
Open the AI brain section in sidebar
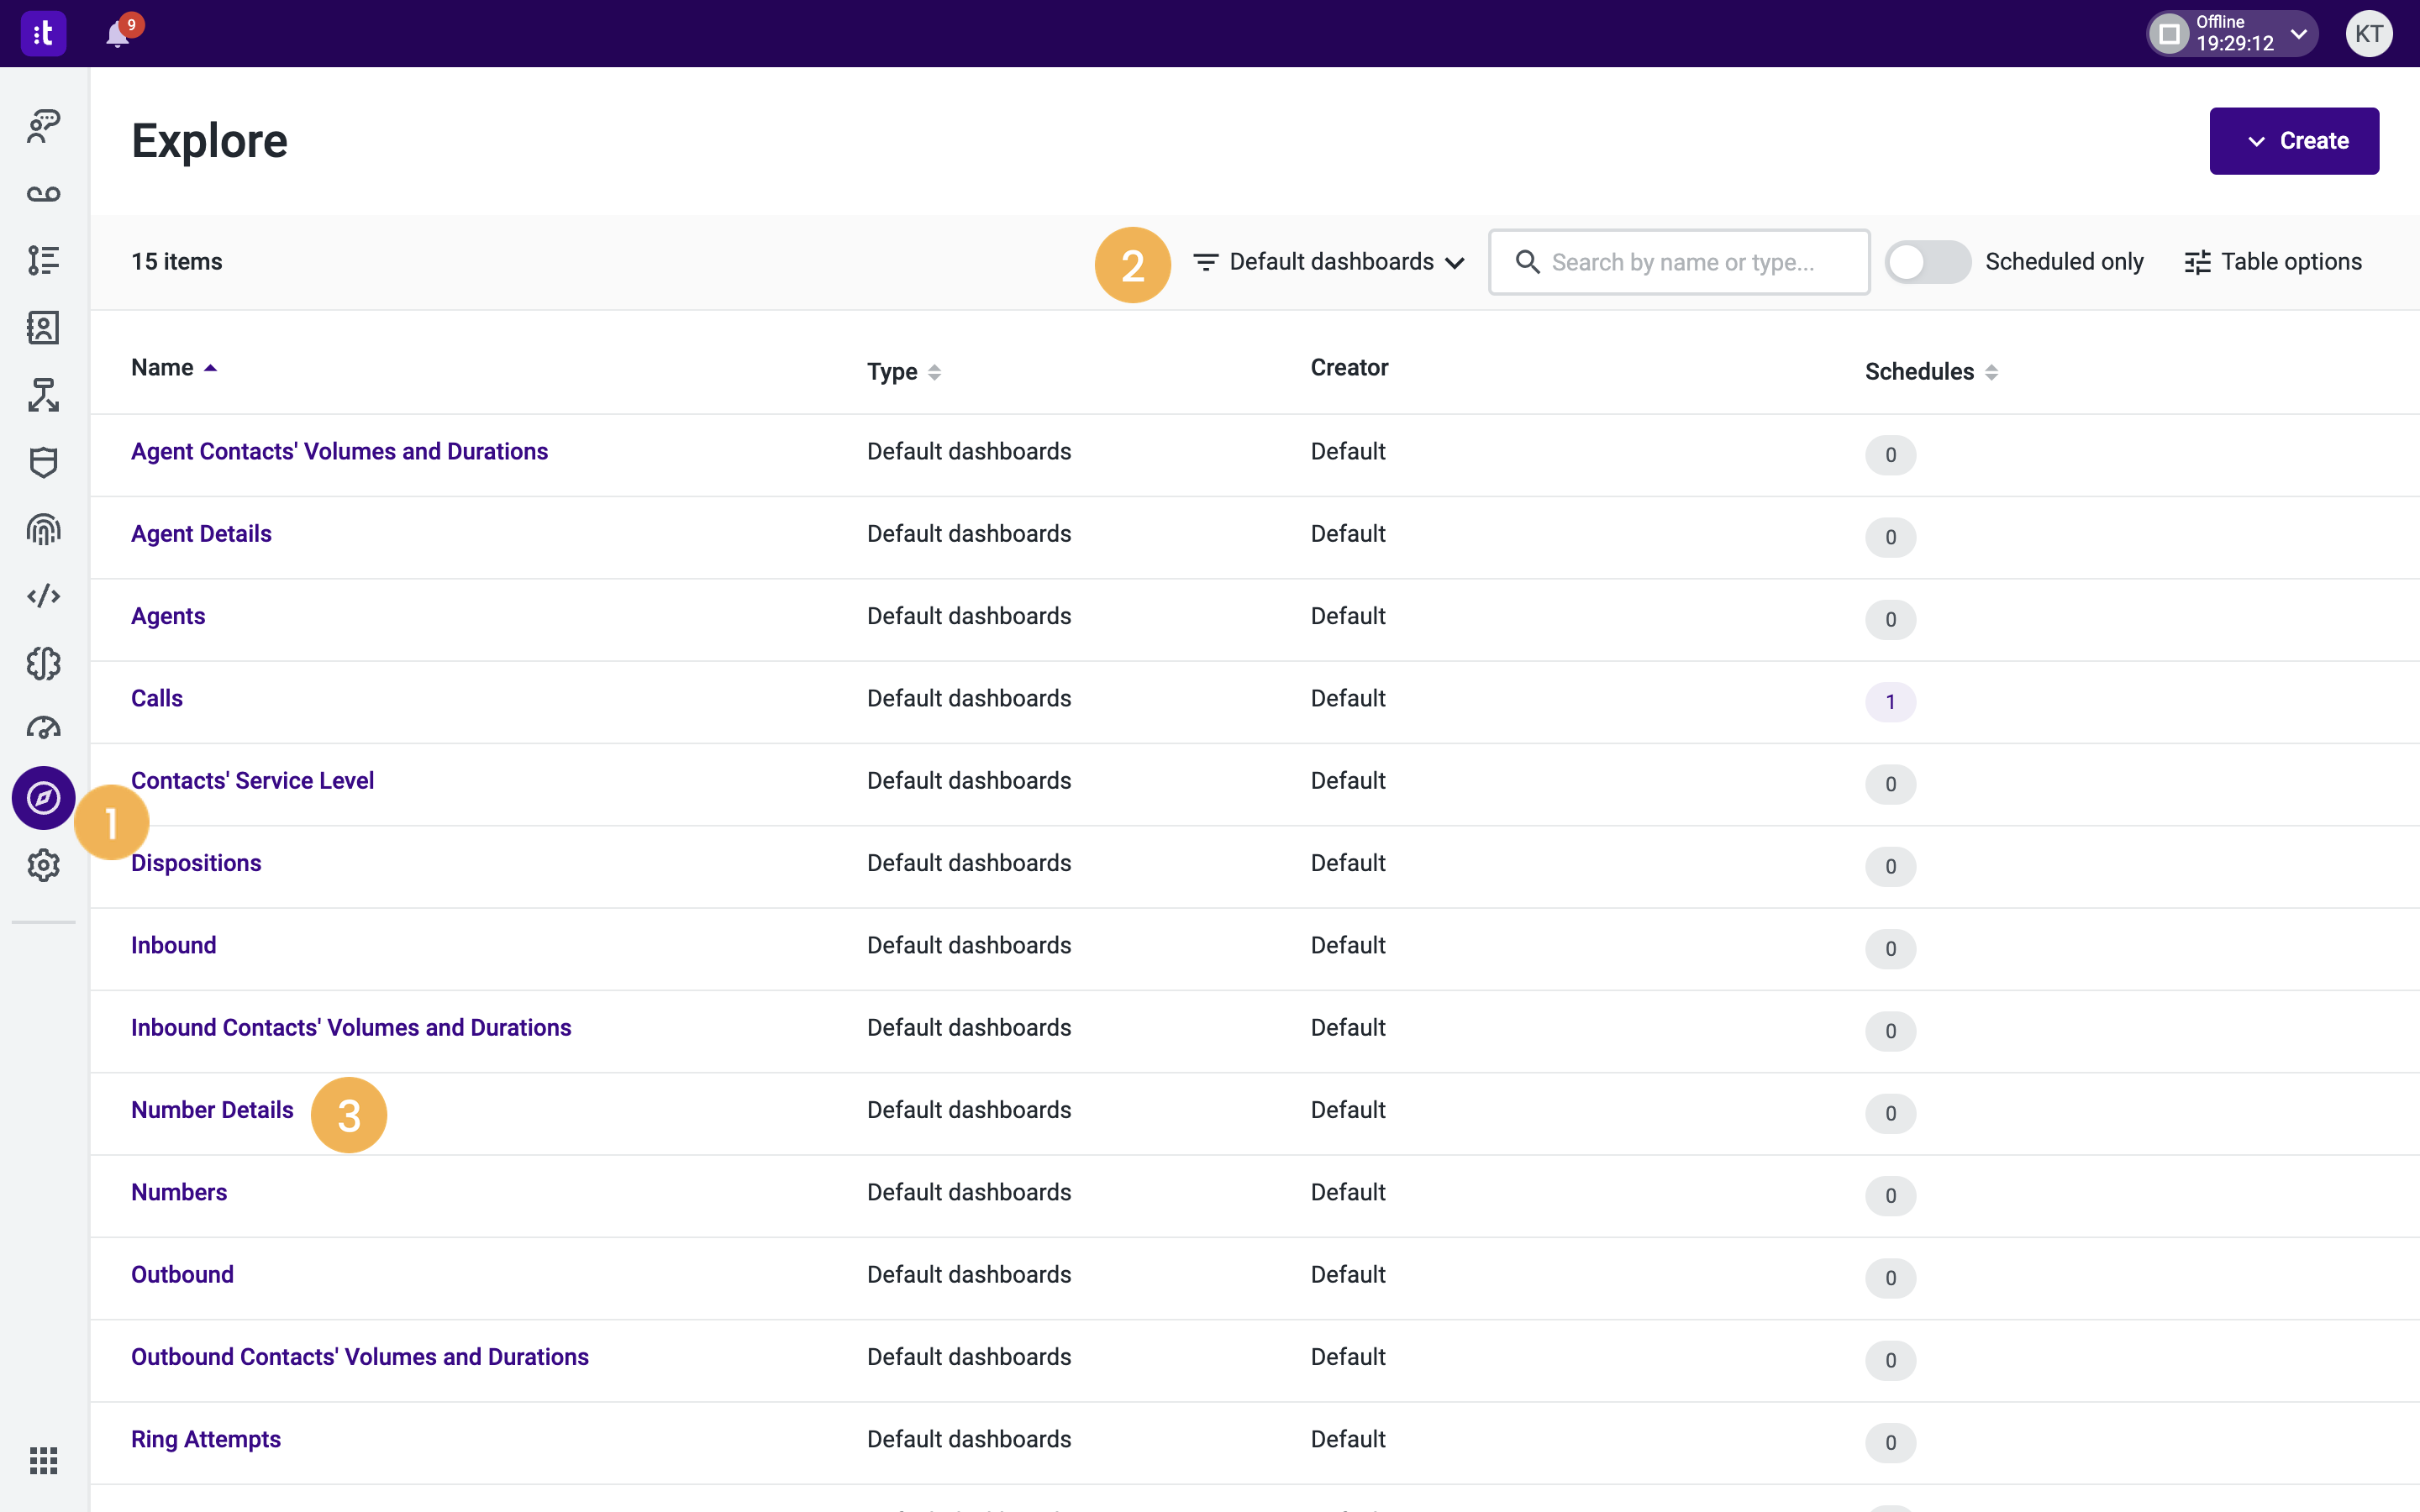coord(43,663)
